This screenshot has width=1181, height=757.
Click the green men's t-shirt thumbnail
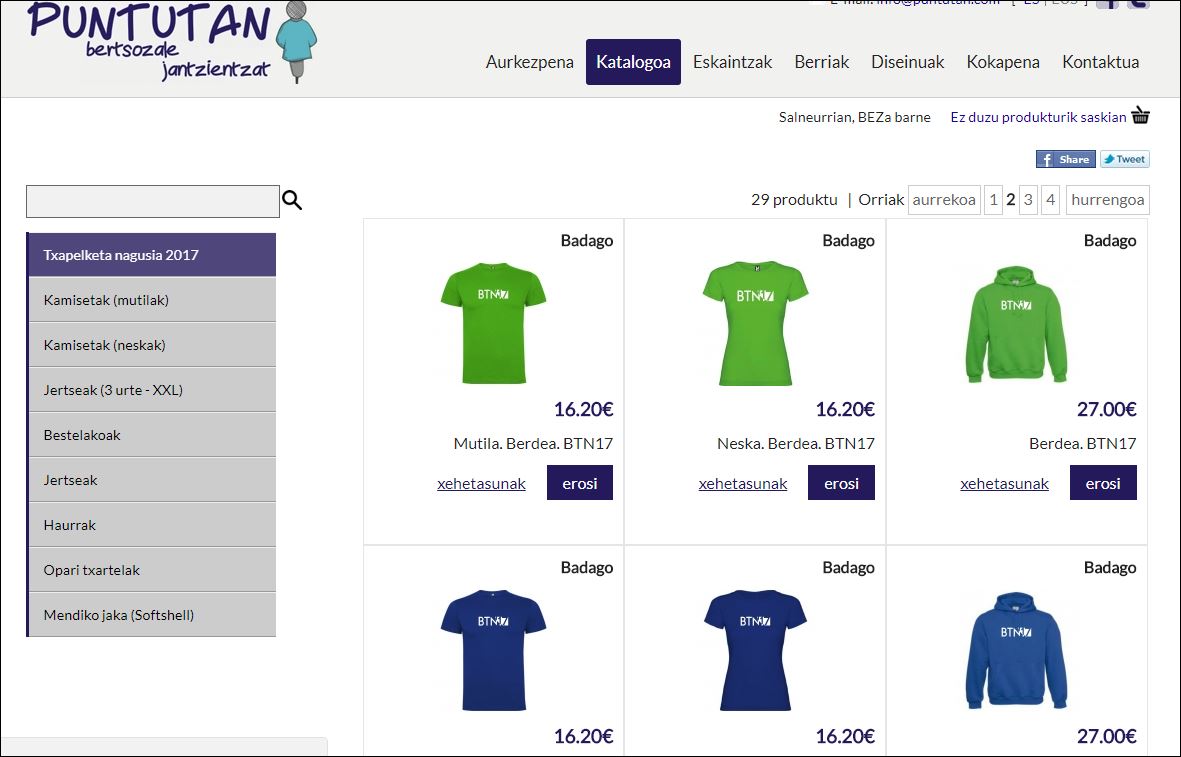493,323
